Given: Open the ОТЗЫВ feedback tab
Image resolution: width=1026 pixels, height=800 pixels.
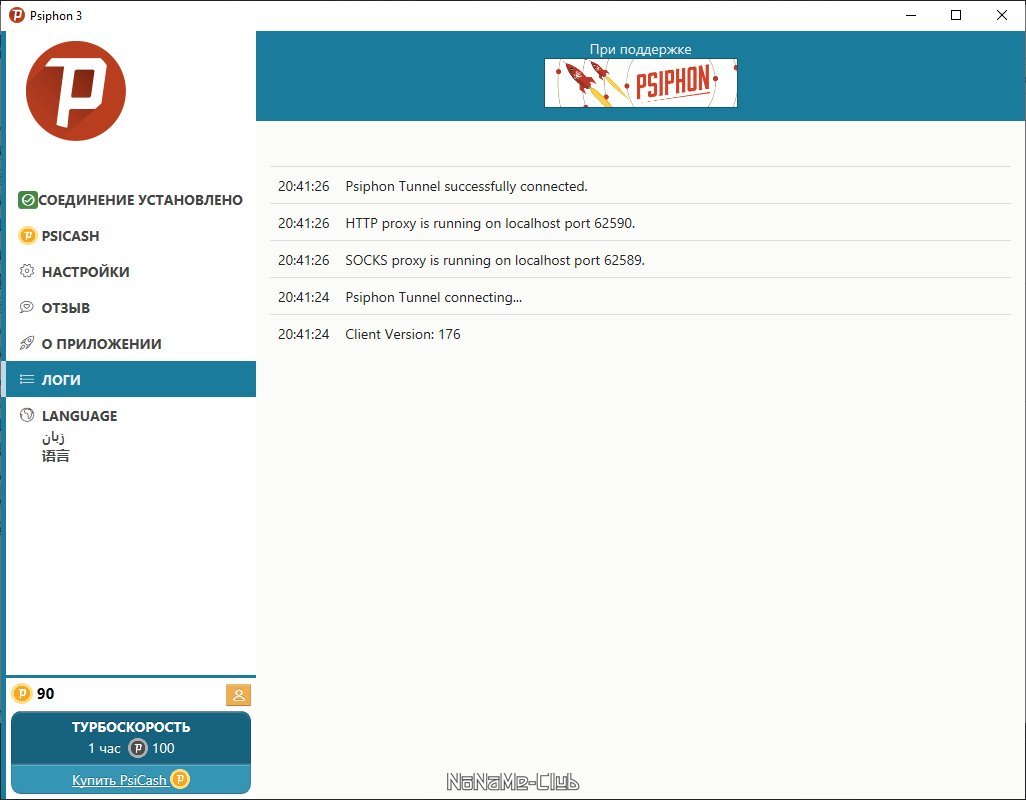Looking at the screenshot, I should [x=131, y=307].
